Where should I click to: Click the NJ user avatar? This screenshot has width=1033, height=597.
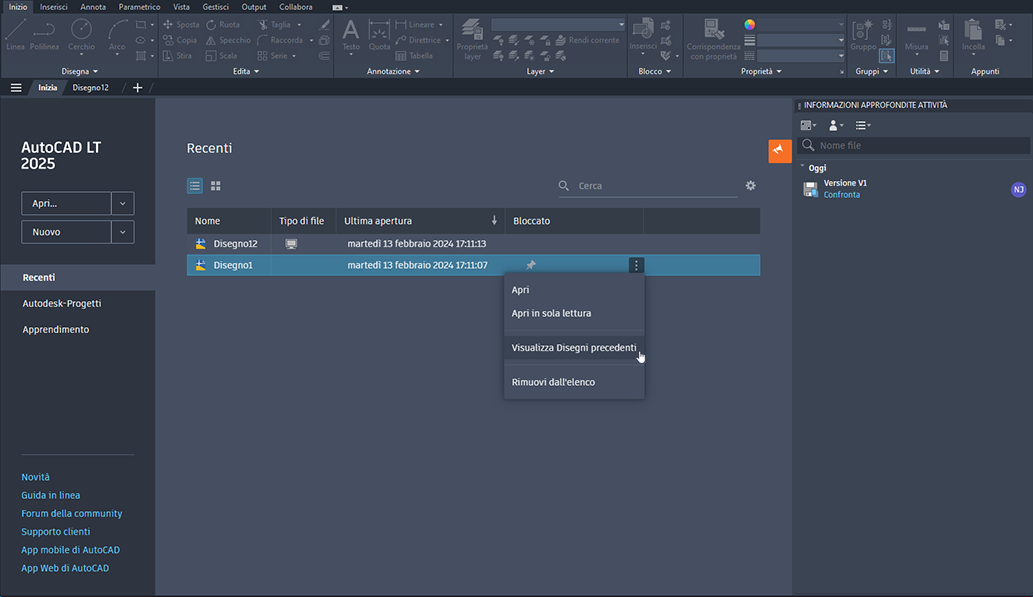(x=1019, y=190)
